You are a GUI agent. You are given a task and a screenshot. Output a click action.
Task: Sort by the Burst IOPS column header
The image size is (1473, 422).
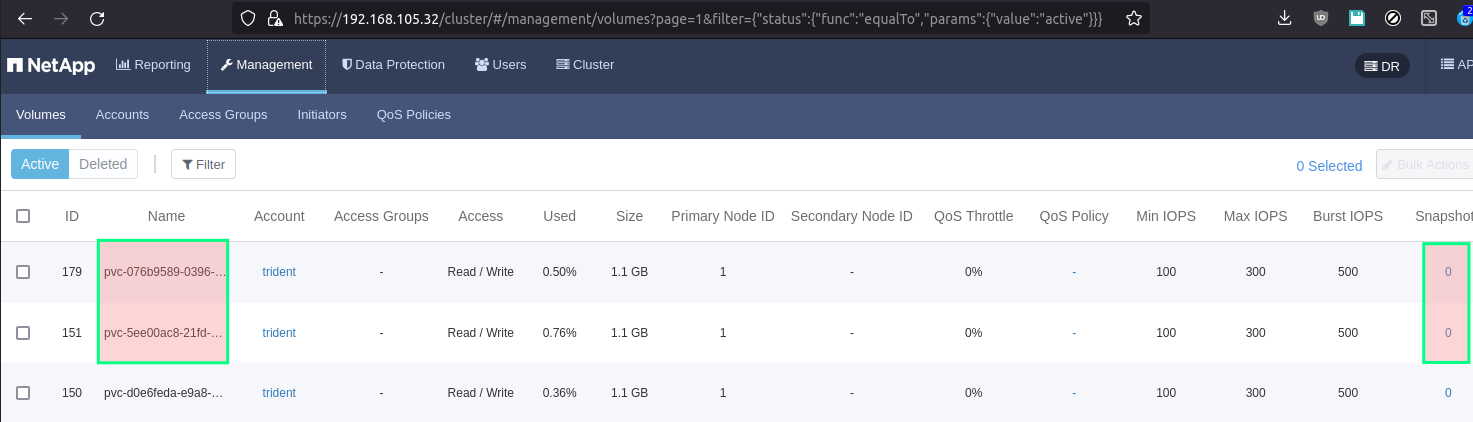[x=1348, y=216]
